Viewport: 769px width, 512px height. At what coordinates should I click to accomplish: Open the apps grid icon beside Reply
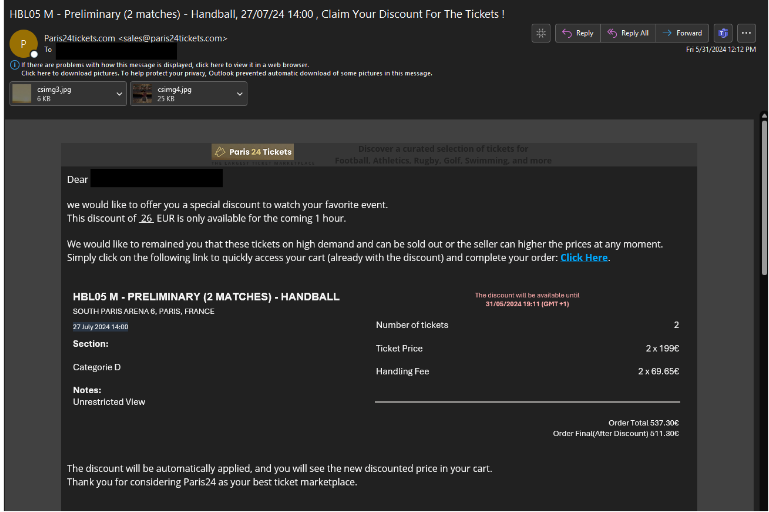point(541,33)
